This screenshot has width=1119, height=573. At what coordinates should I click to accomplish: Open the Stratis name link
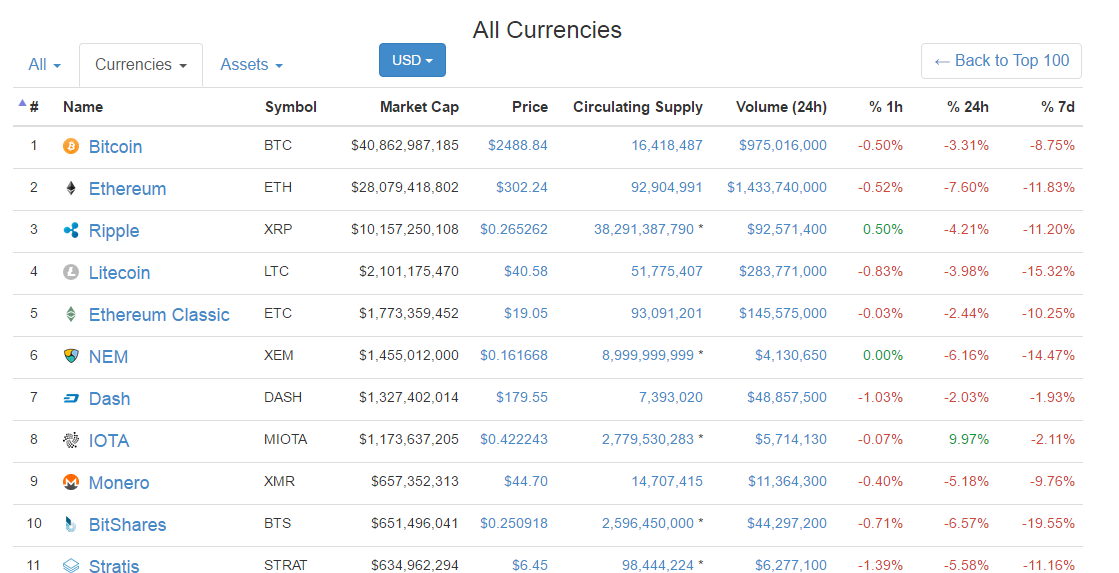coord(114,567)
